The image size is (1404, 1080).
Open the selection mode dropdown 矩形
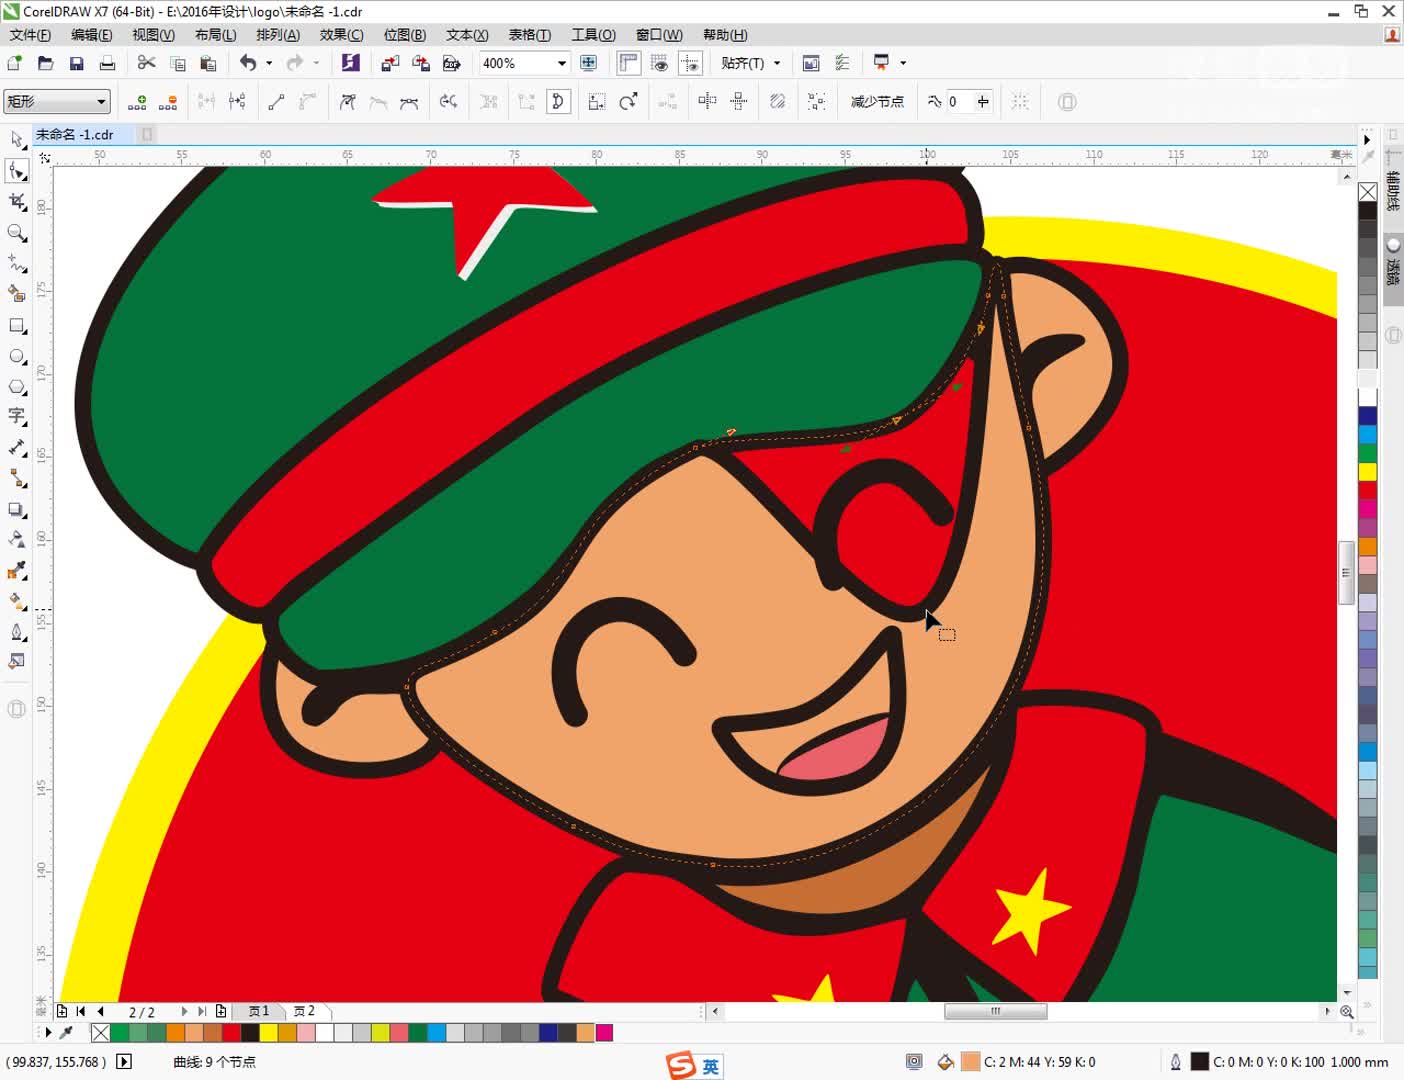click(x=57, y=102)
